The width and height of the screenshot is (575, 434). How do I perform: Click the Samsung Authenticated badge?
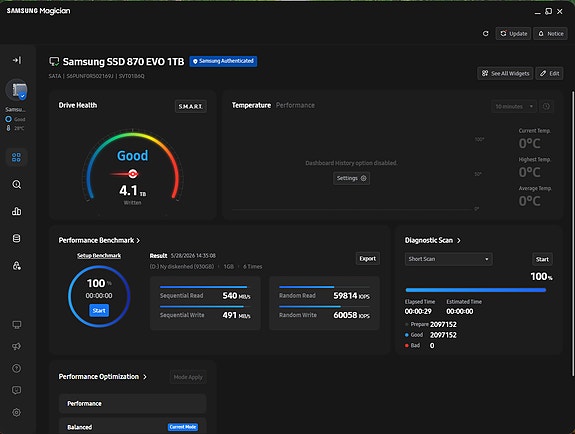[223, 61]
